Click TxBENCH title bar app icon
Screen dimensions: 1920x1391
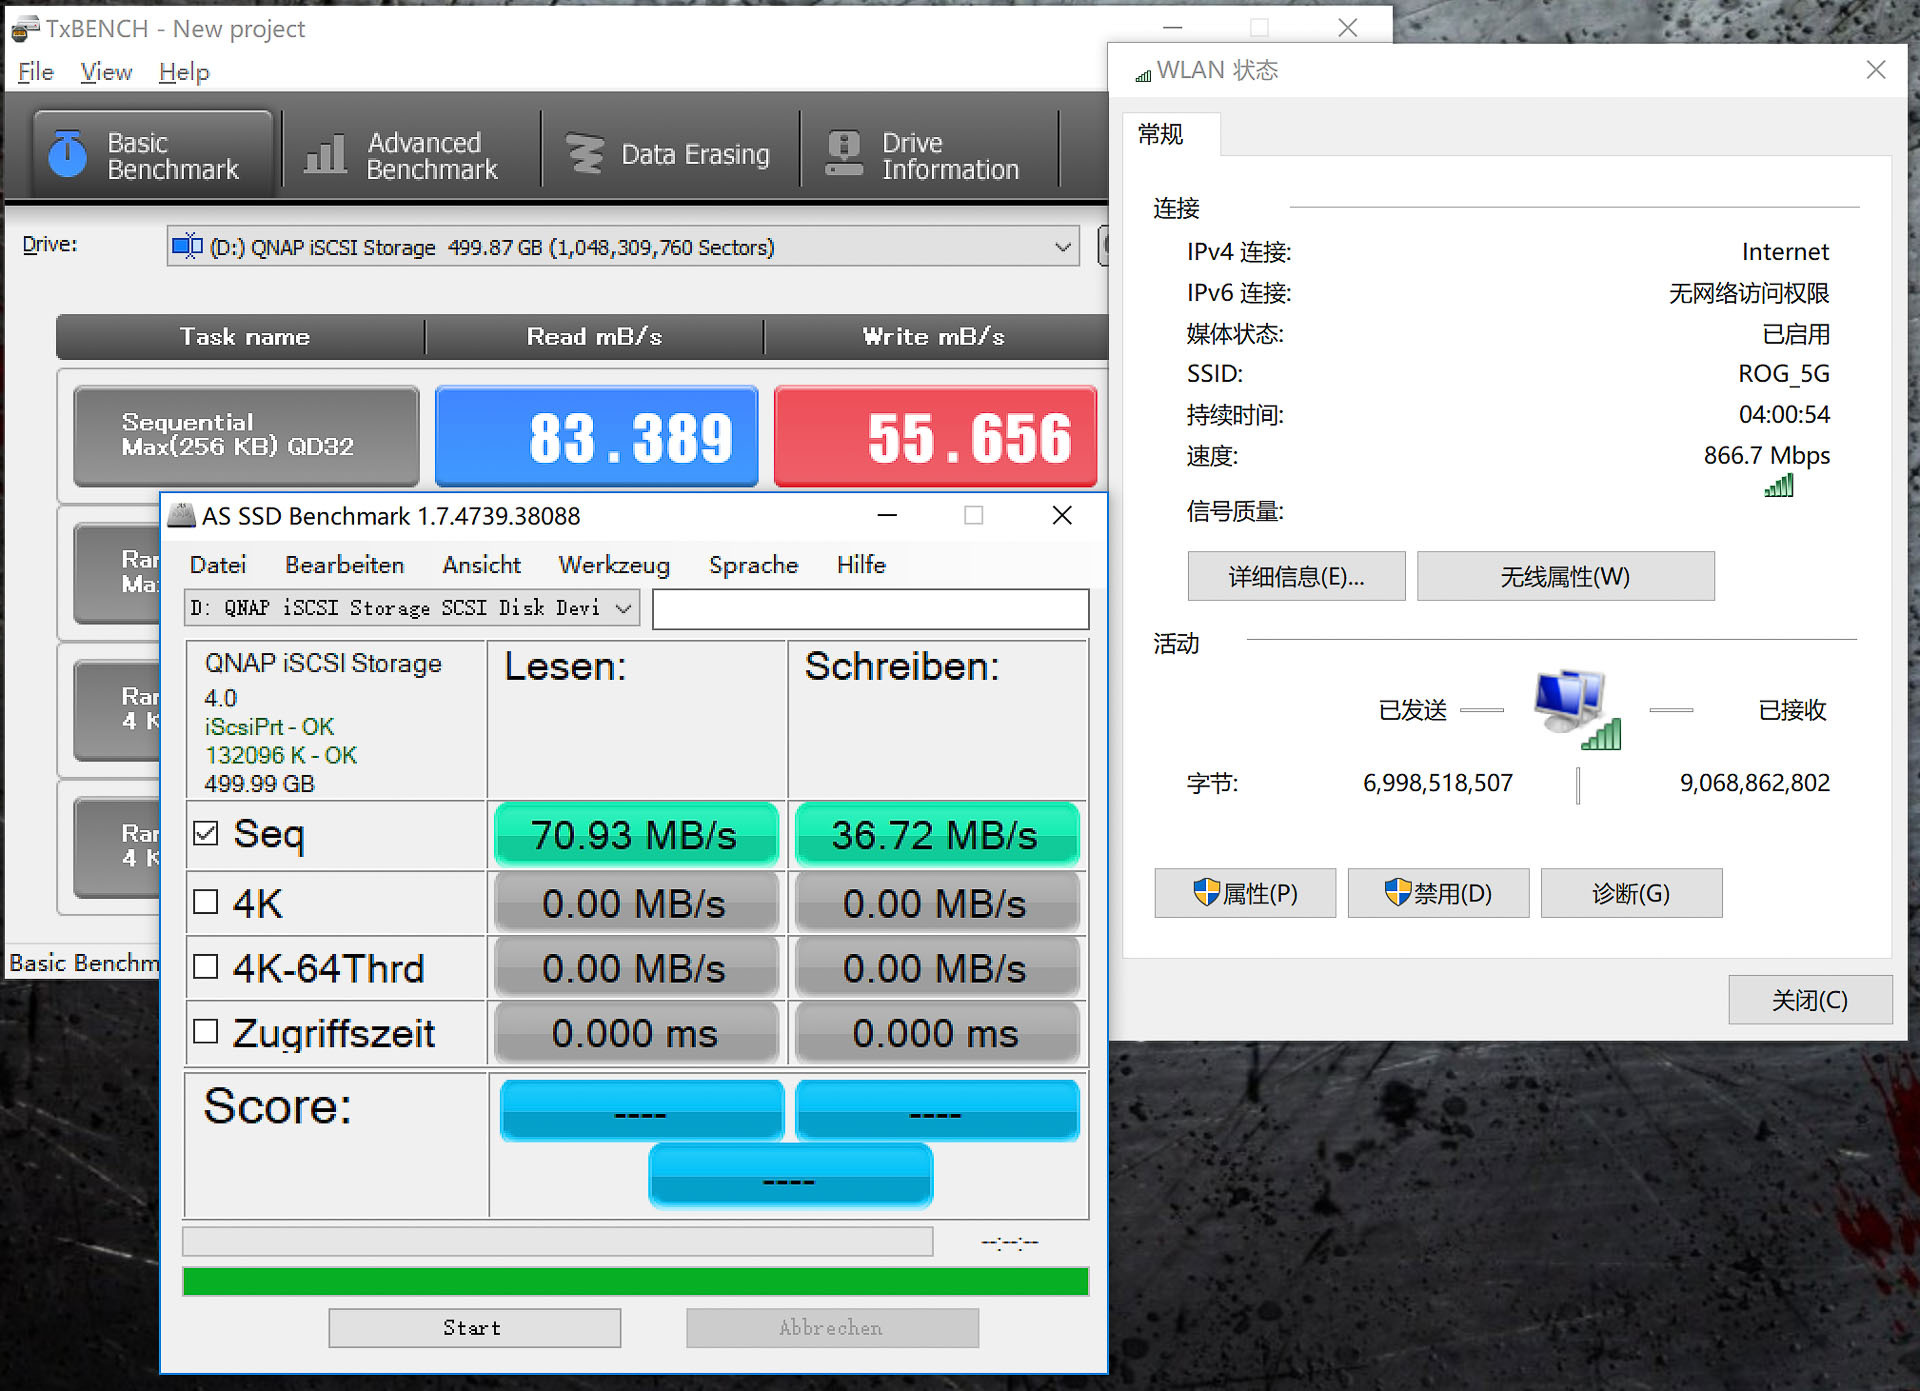point(25,28)
